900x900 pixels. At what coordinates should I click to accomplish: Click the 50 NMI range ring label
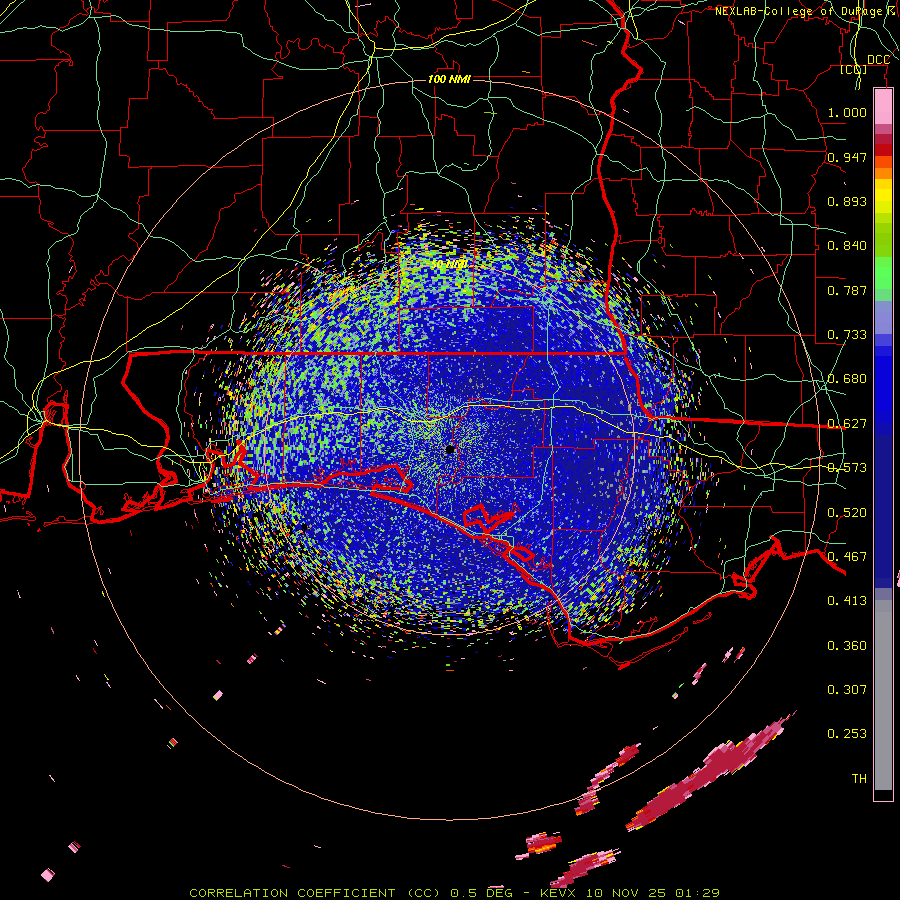click(449, 265)
